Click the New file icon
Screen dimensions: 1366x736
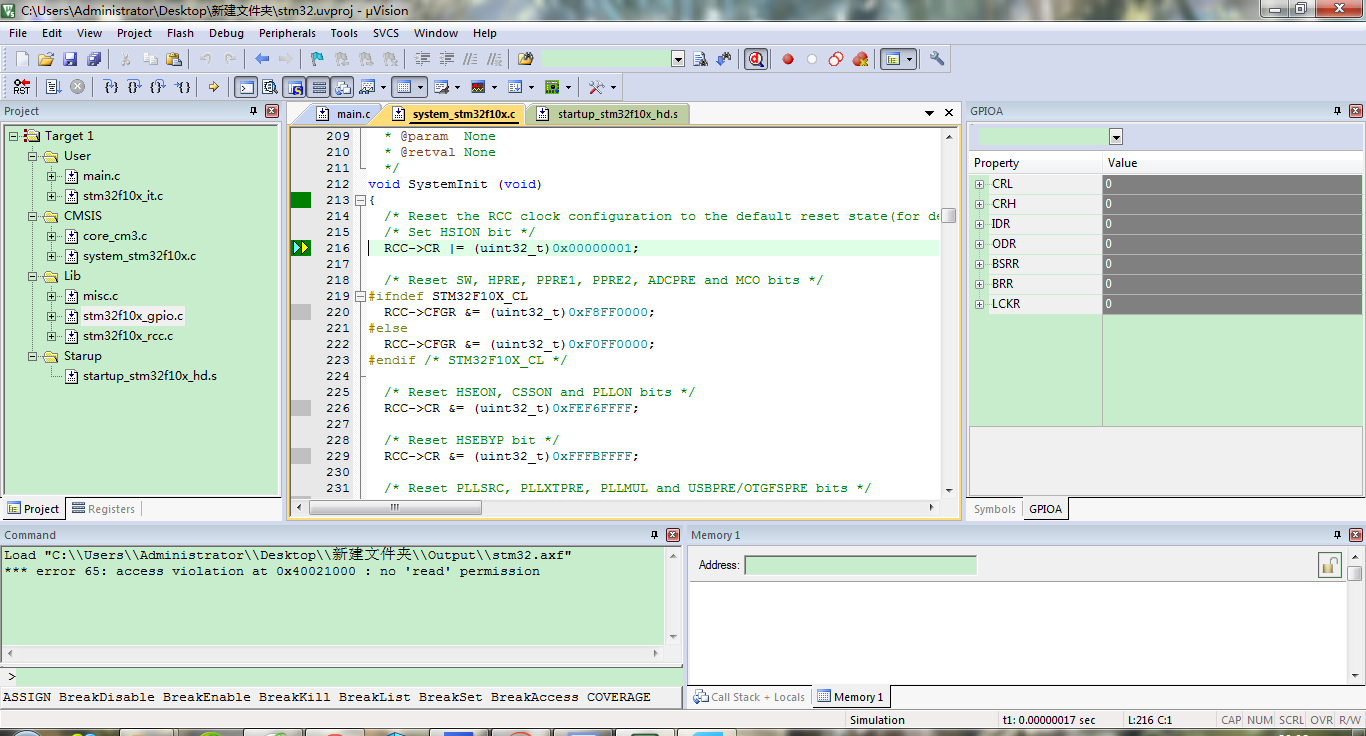tap(22, 59)
